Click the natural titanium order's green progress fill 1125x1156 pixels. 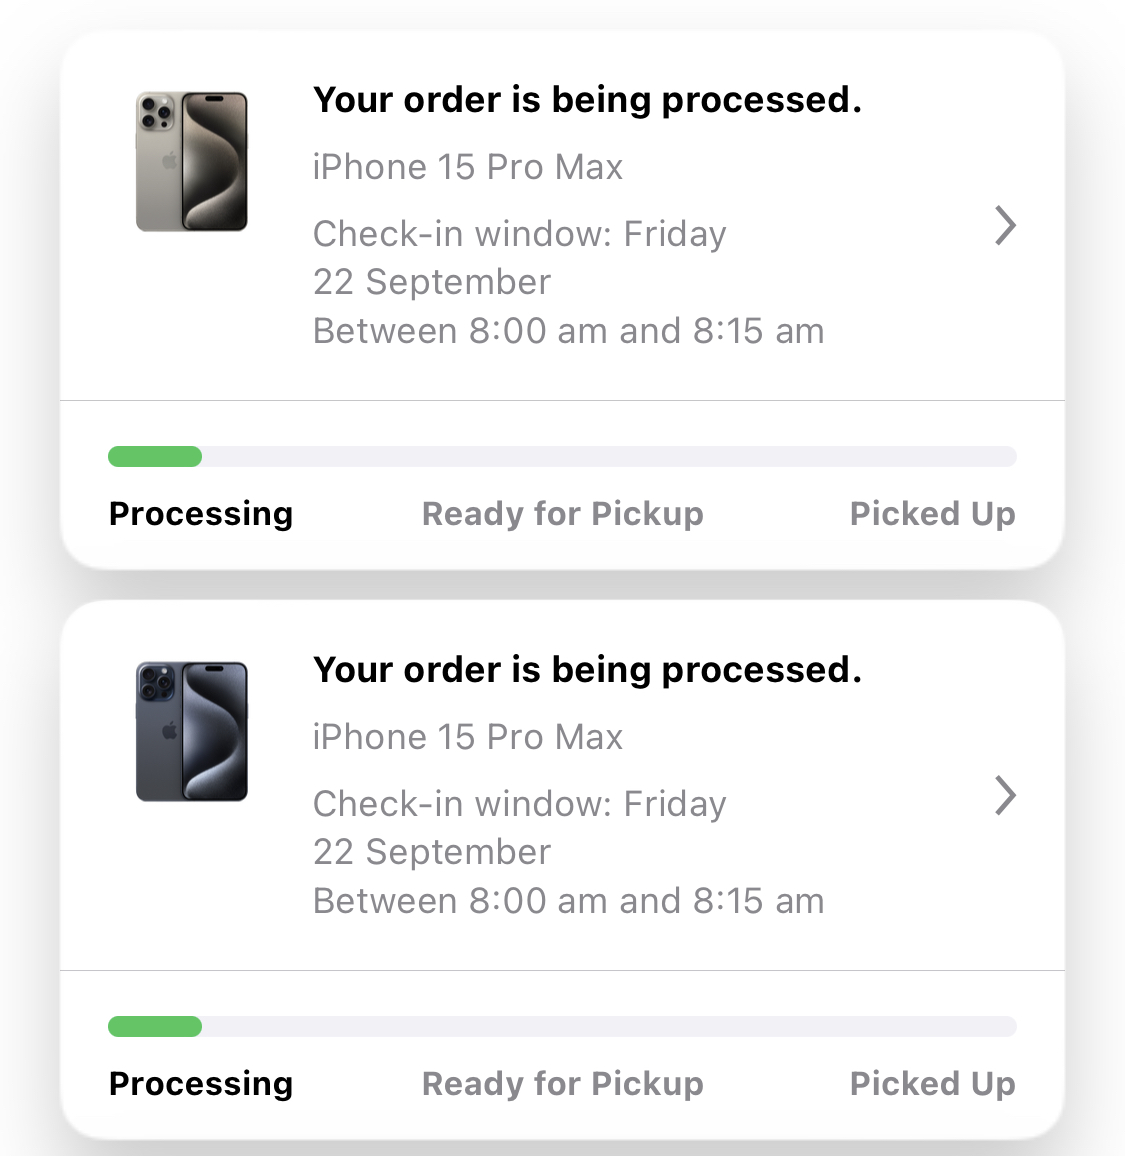[x=155, y=457]
